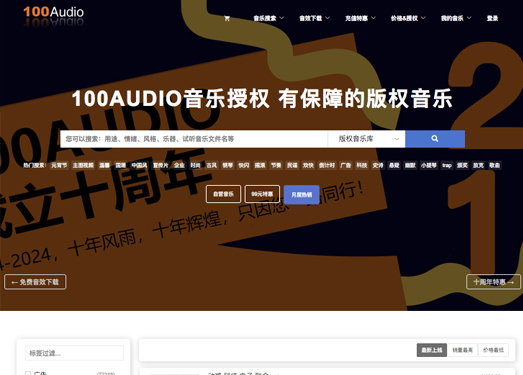Switch to the 最新上线 sort tab
Viewport: 523px width, 375px height.
432,350
